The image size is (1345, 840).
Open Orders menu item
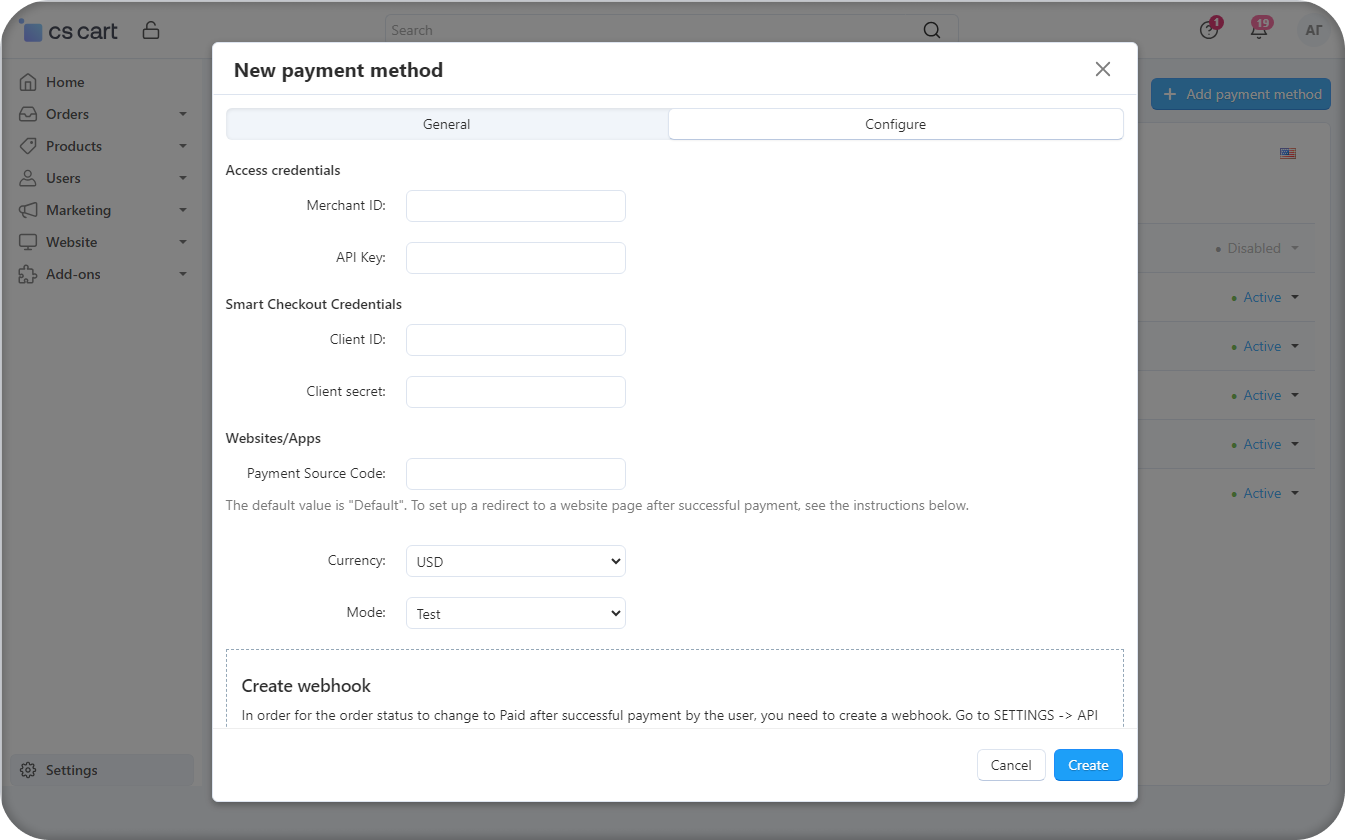pyautogui.click(x=67, y=114)
